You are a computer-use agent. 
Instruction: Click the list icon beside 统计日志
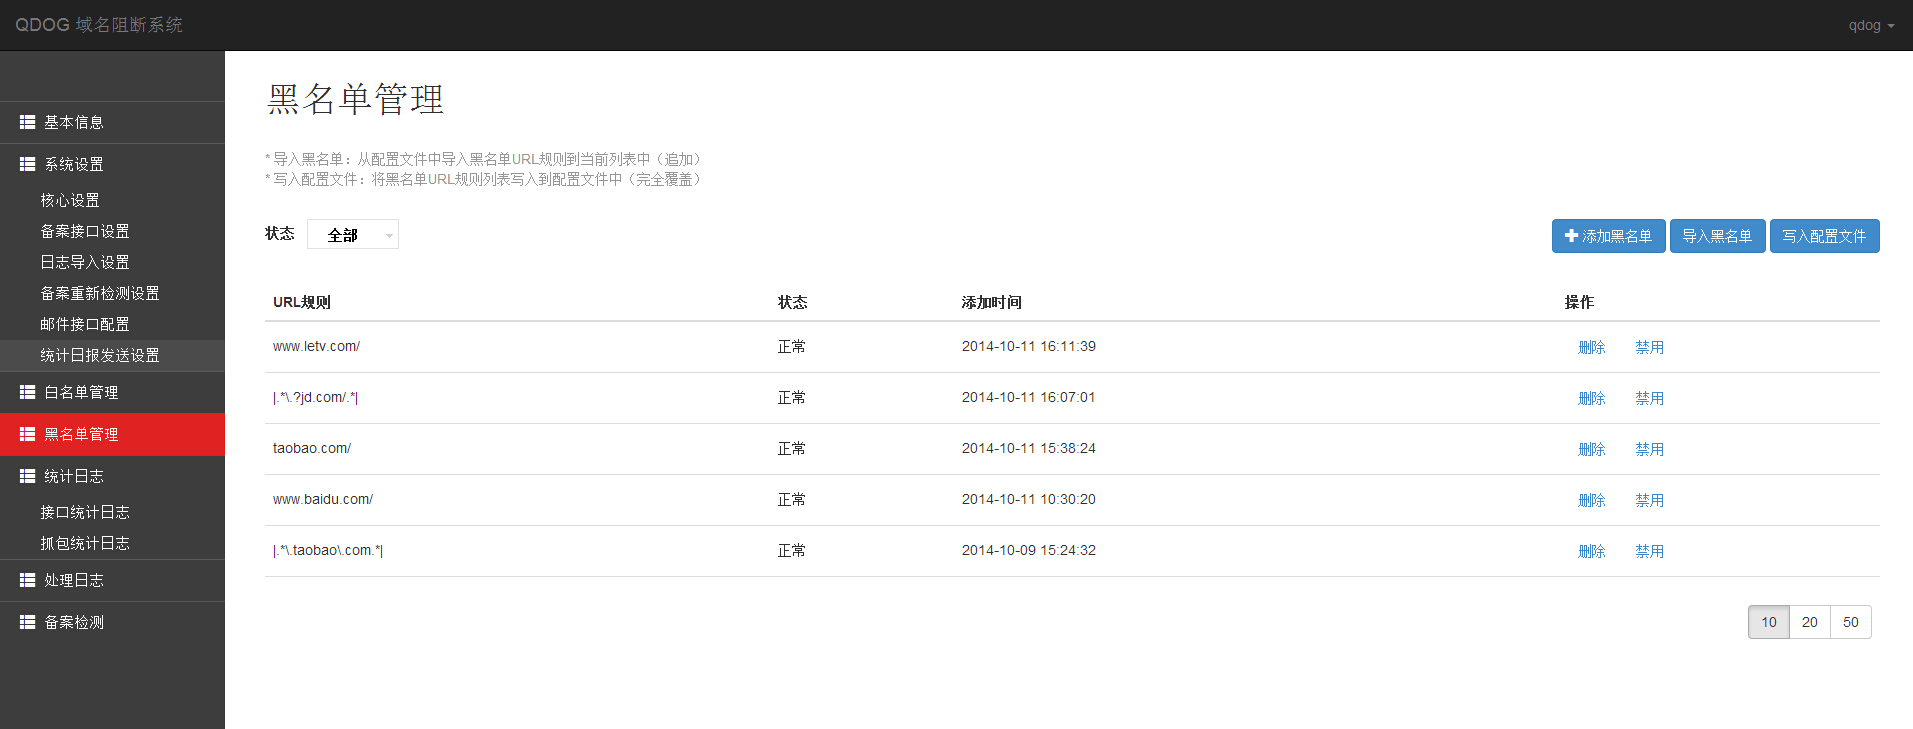(x=28, y=476)
